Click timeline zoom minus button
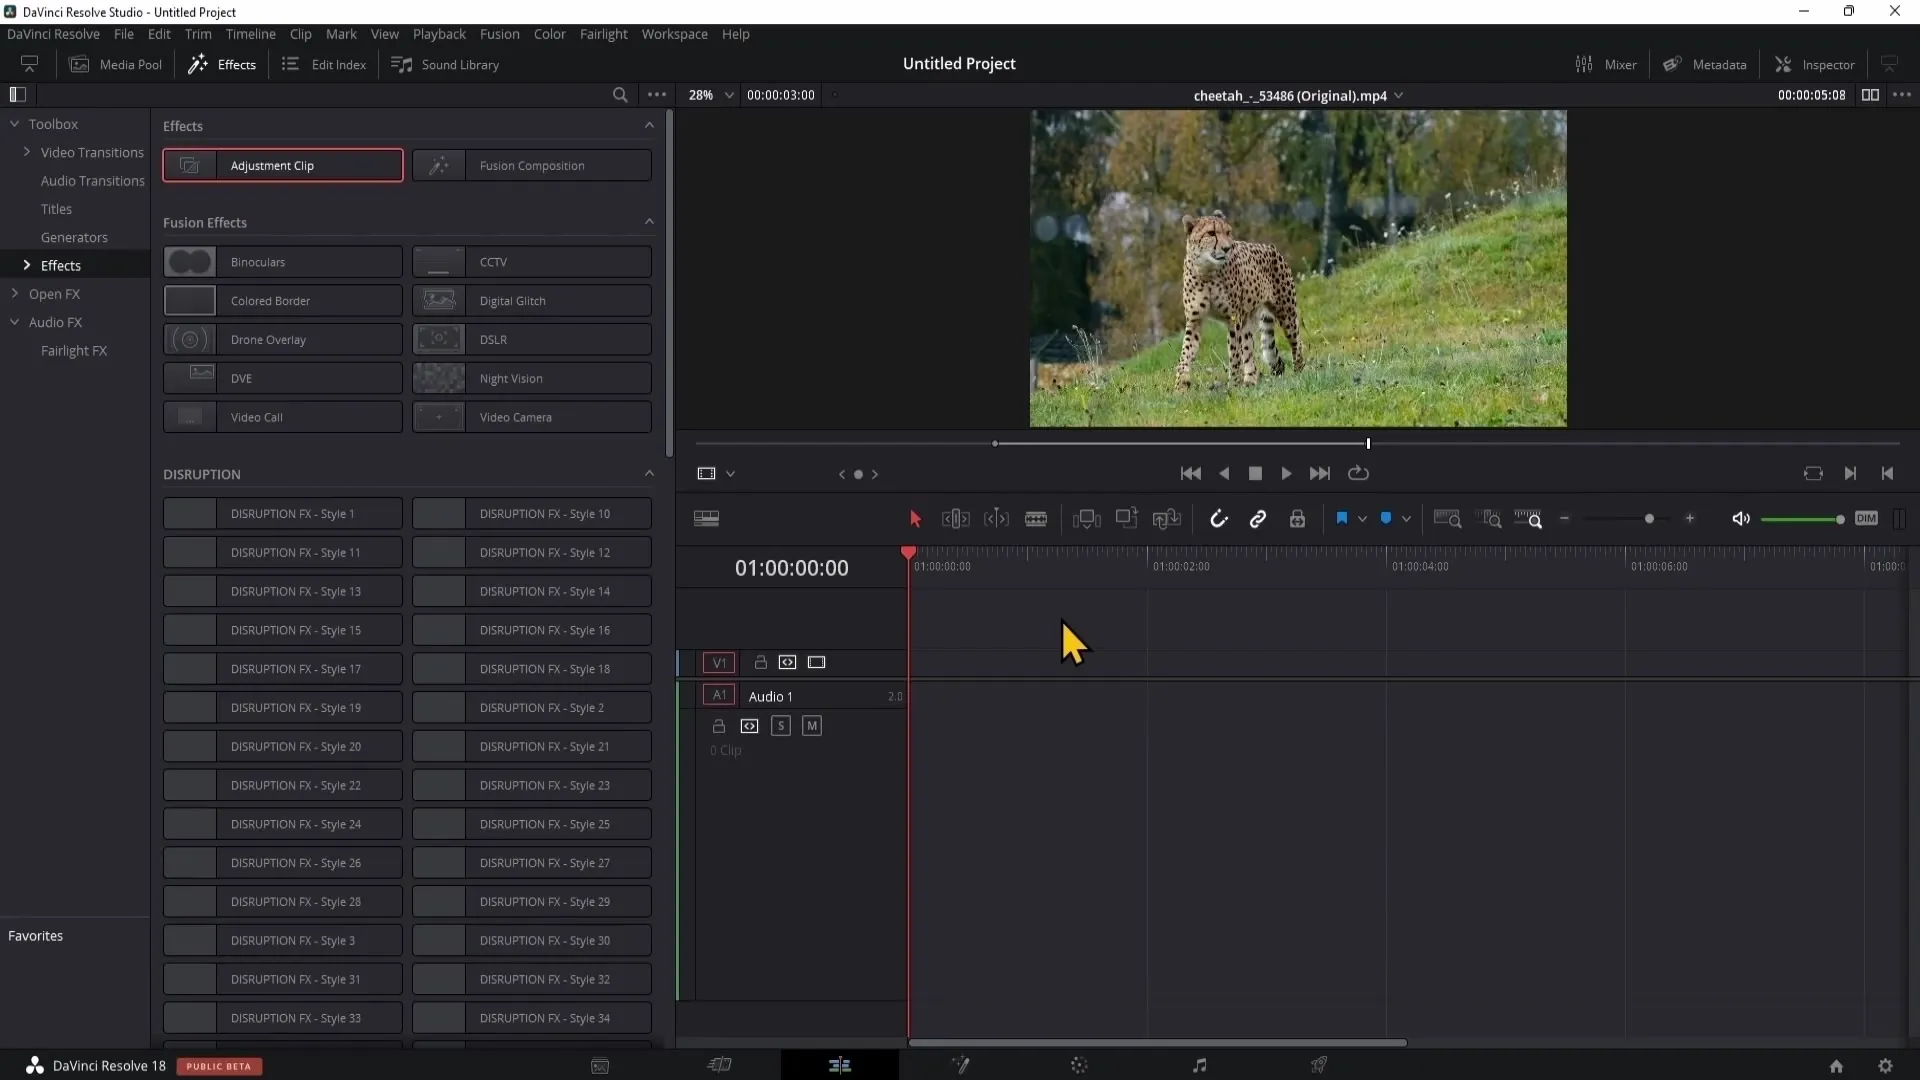This screenshot has height=1080, width=1920. point(1565,518)
